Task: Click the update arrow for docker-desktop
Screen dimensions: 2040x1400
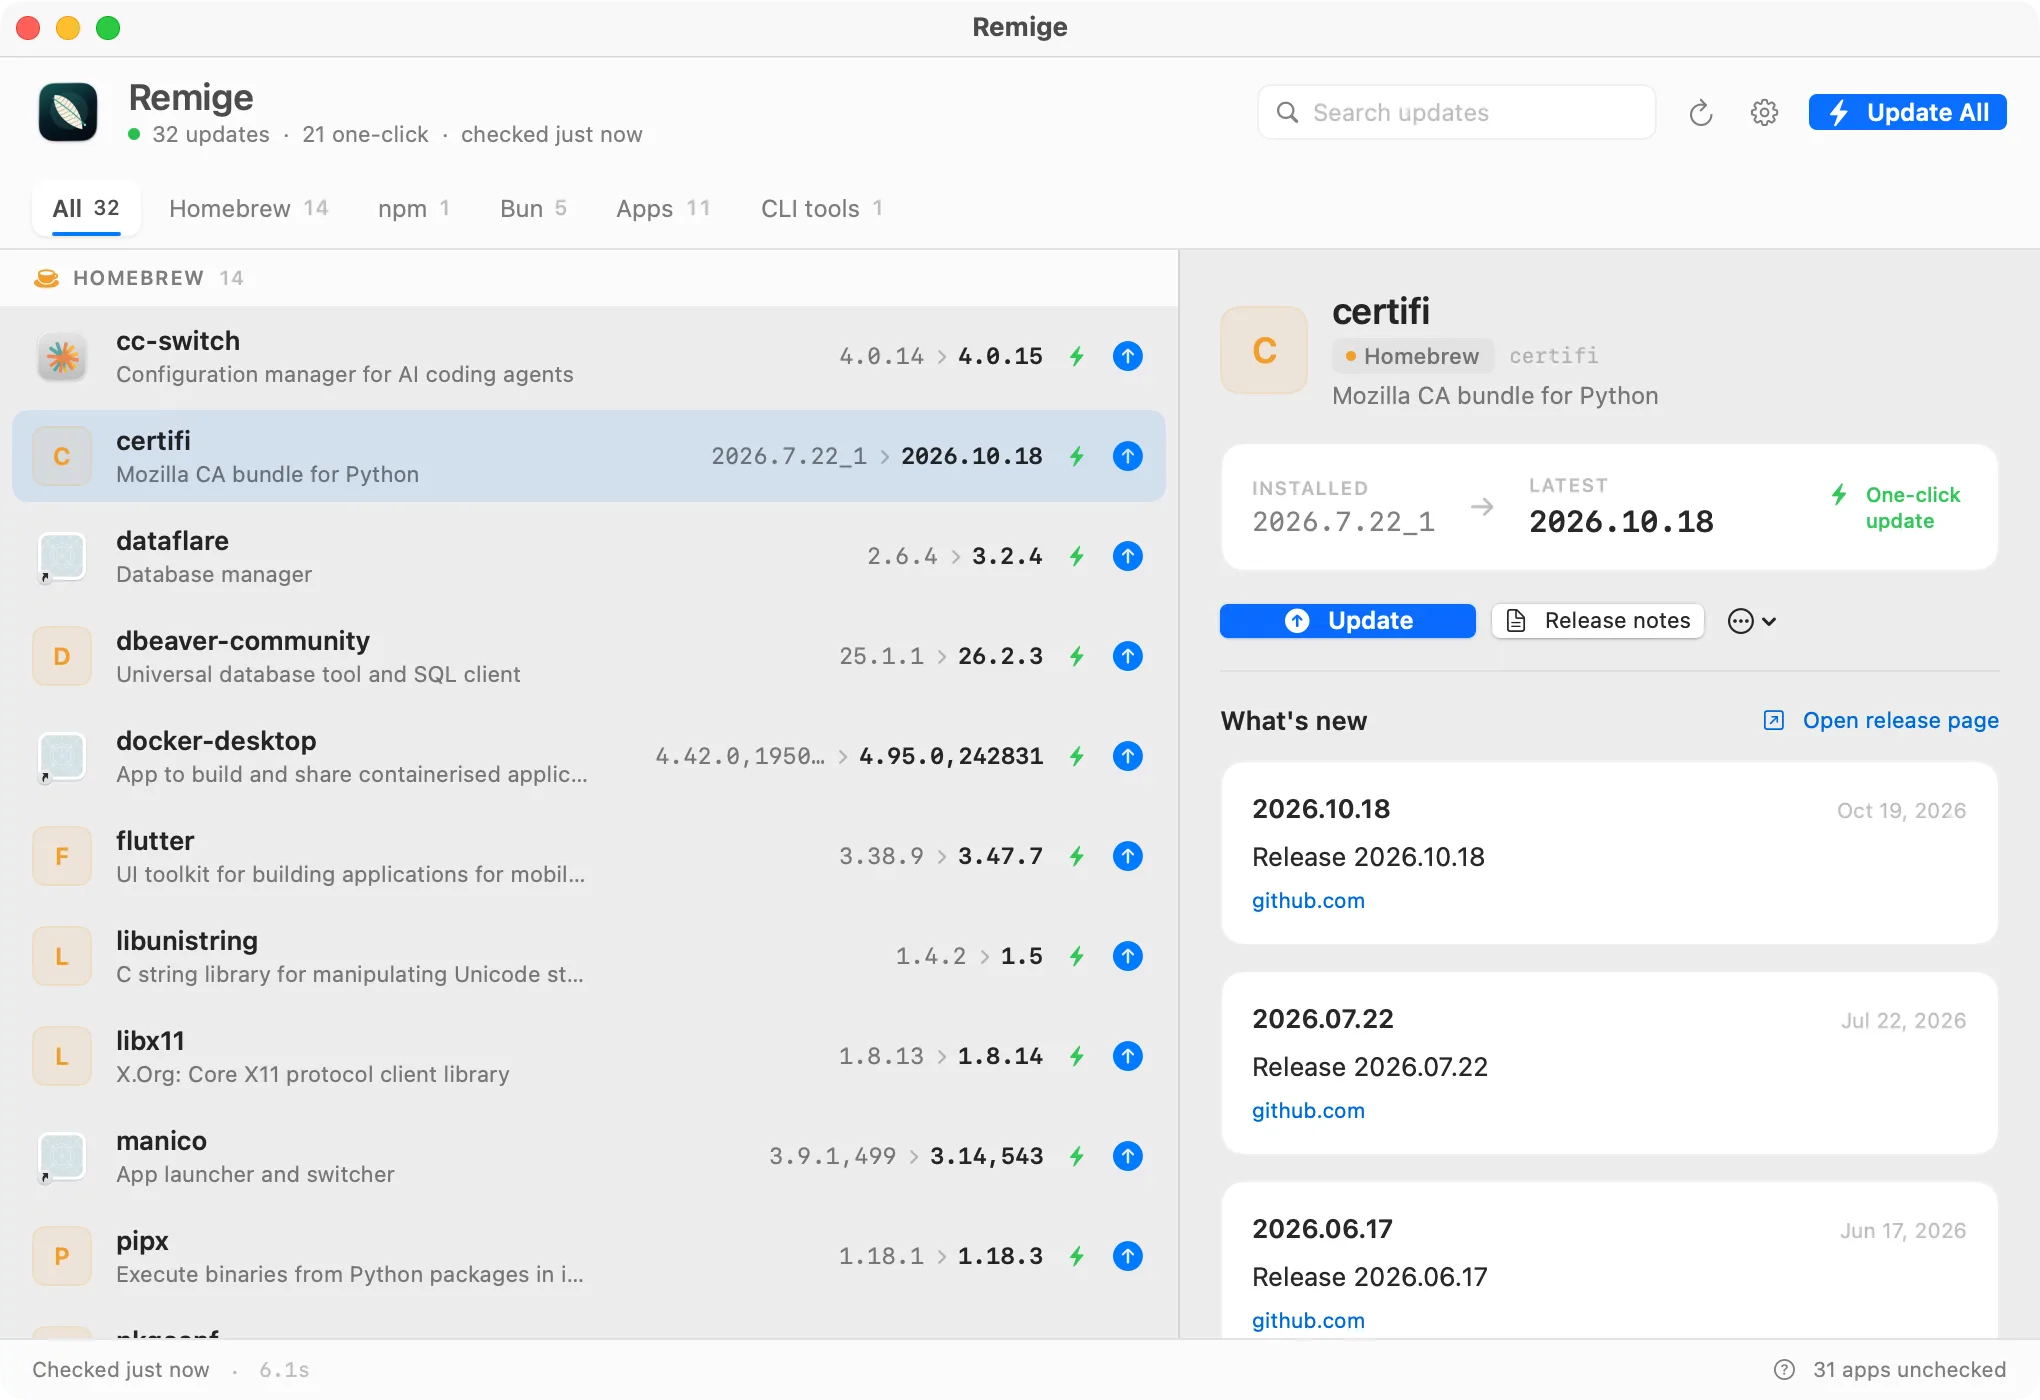Action: coord(1127,756)
